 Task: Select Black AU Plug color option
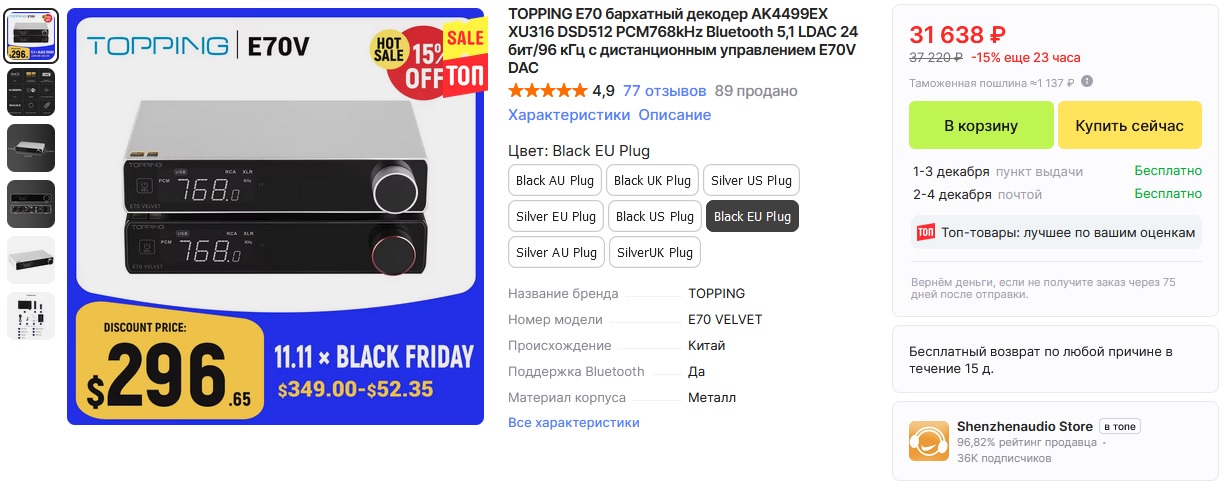pyautogui.click(x=554, y=181)
